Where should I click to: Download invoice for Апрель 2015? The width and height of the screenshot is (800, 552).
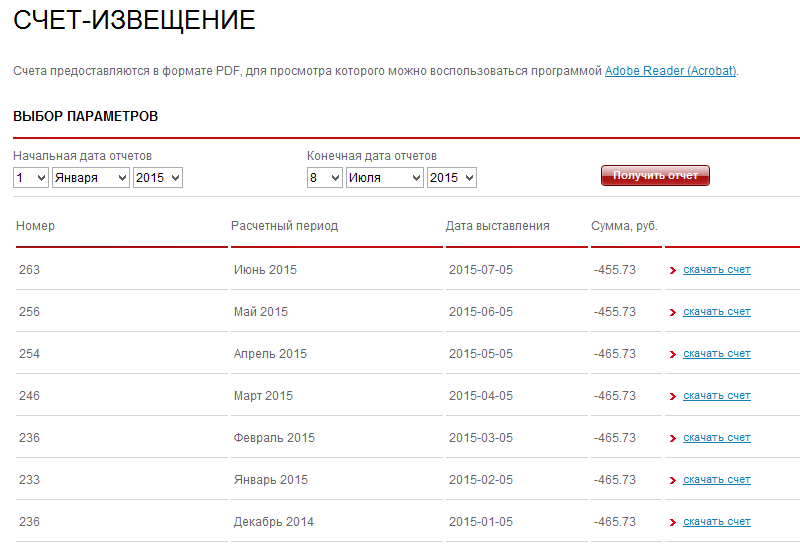tap(716, 354)
